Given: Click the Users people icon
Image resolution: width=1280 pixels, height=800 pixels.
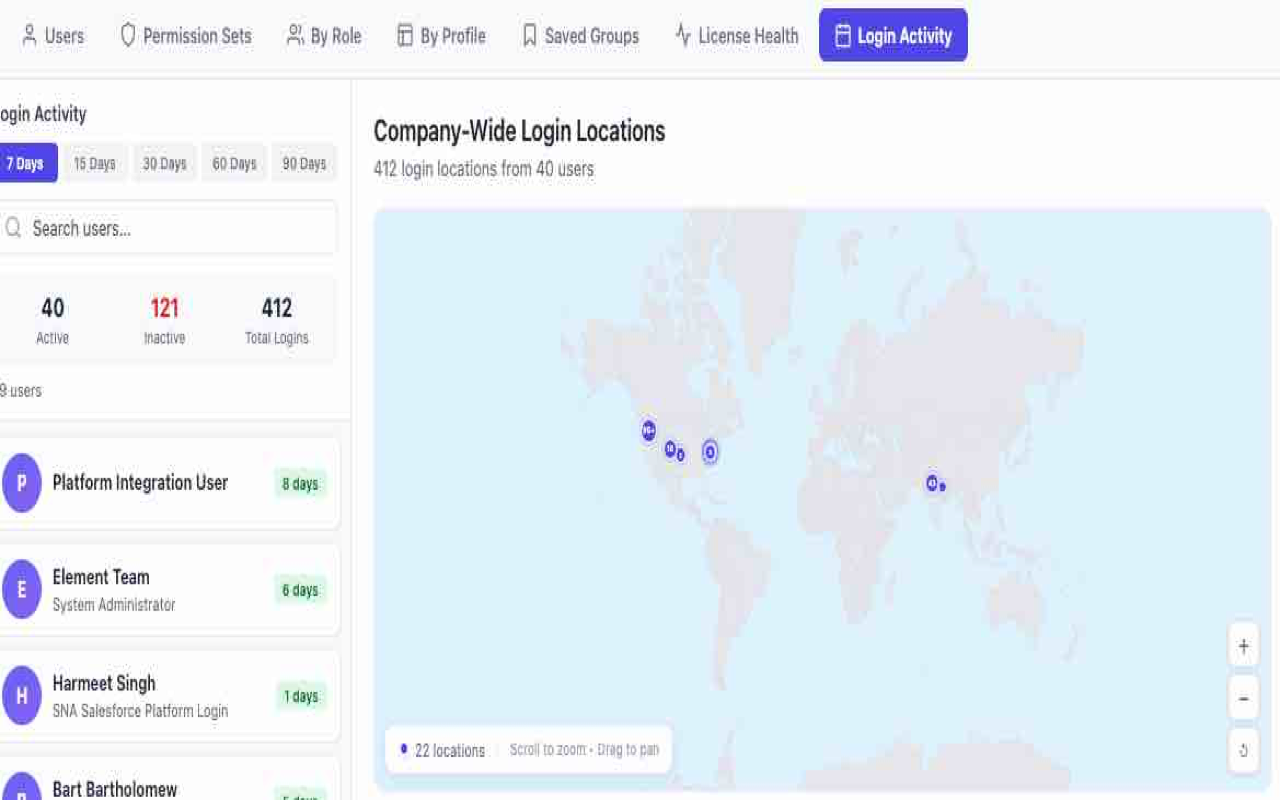Looking at the screenshot, I should pyautogui.click(x=28, y=35).
